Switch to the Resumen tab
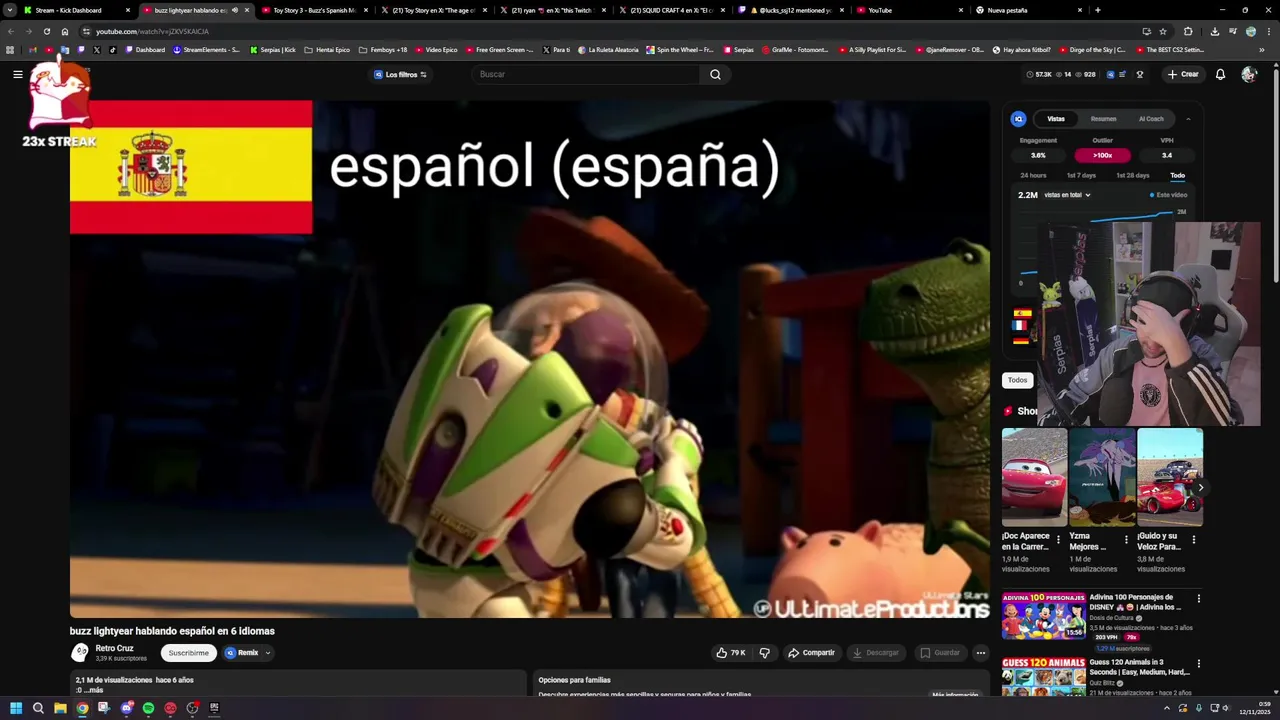This screenshot has height=720, width=1280. coord(1103,119)
